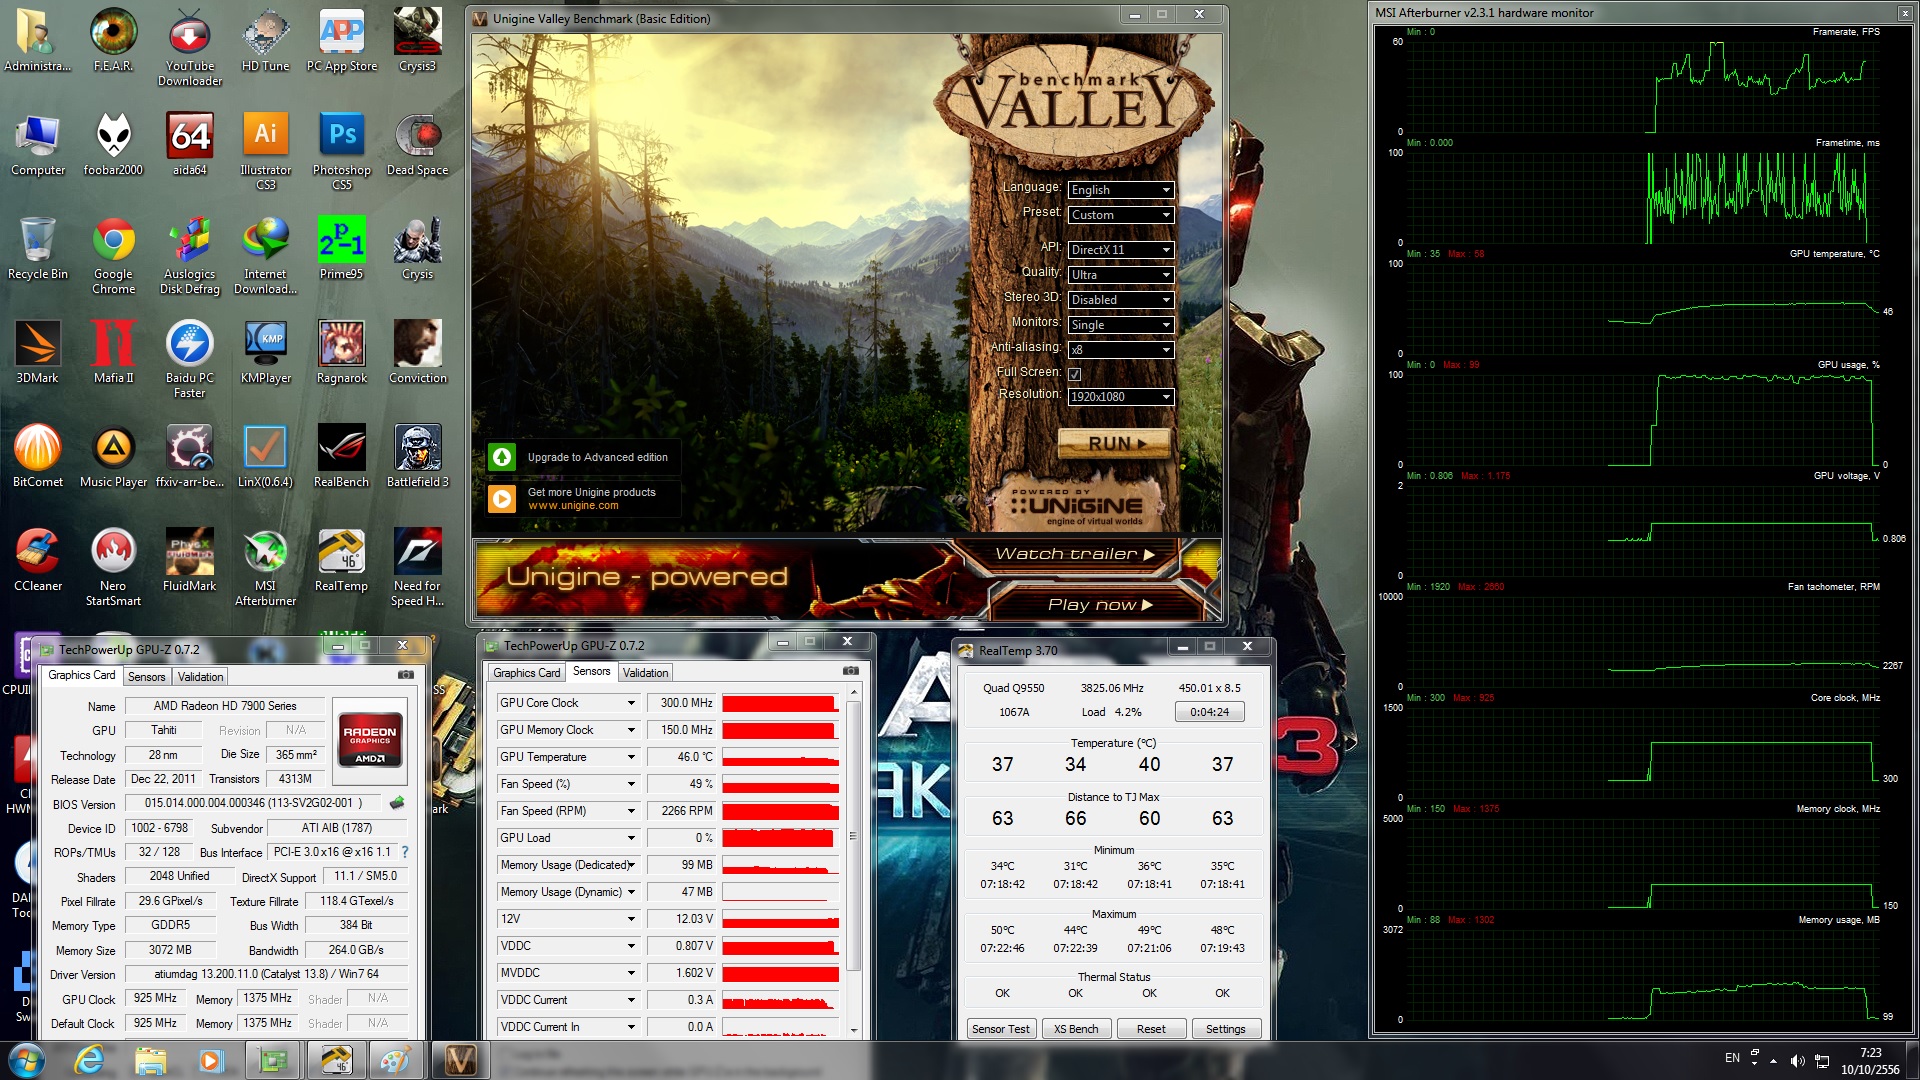Open the Windows Start menu

26,1060
